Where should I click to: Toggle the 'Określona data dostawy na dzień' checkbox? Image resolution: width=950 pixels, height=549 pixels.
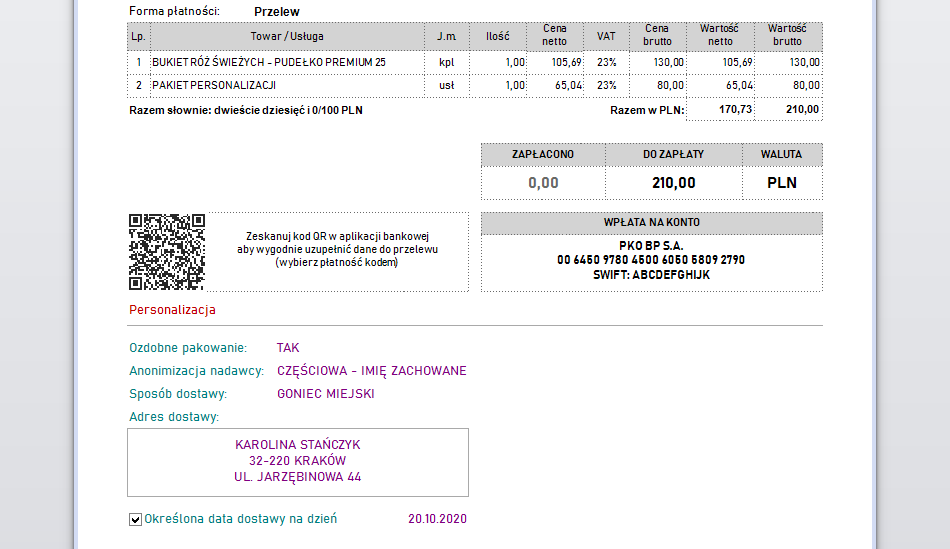[135, 520]
